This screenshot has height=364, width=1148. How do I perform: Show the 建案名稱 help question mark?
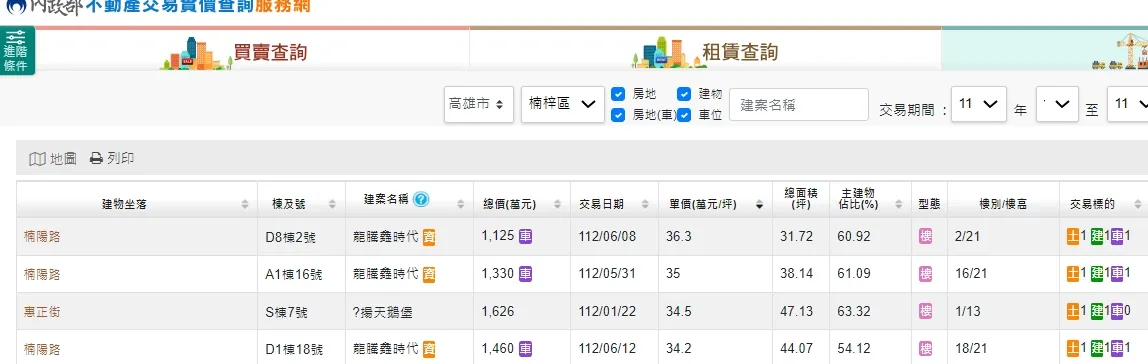[421, 199]
